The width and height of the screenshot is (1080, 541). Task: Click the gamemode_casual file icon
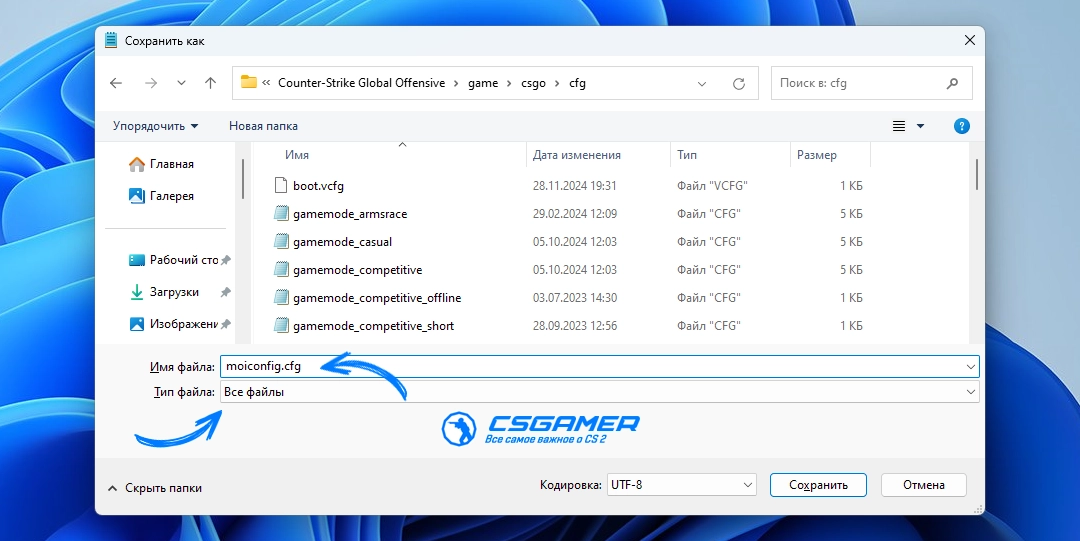[280, 242]
